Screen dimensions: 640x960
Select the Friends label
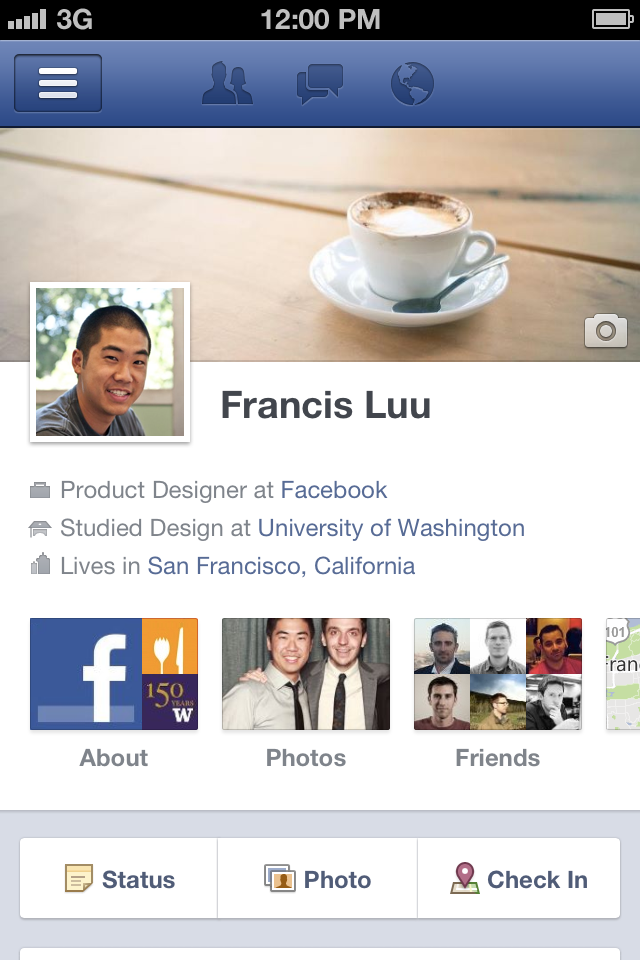tap(498, 758)
